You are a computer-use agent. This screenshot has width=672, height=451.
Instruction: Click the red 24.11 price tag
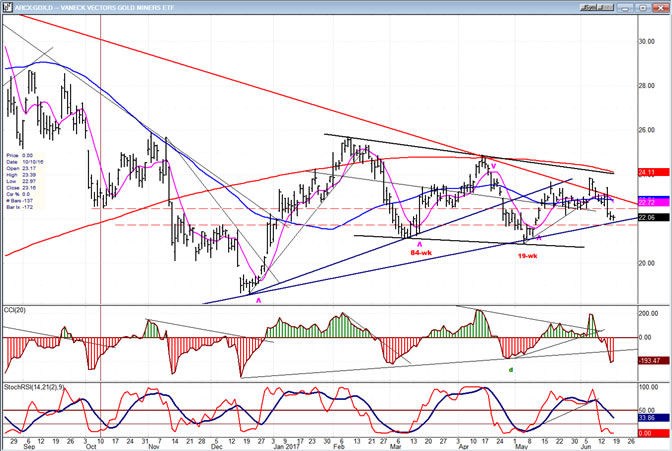(653, 172)
